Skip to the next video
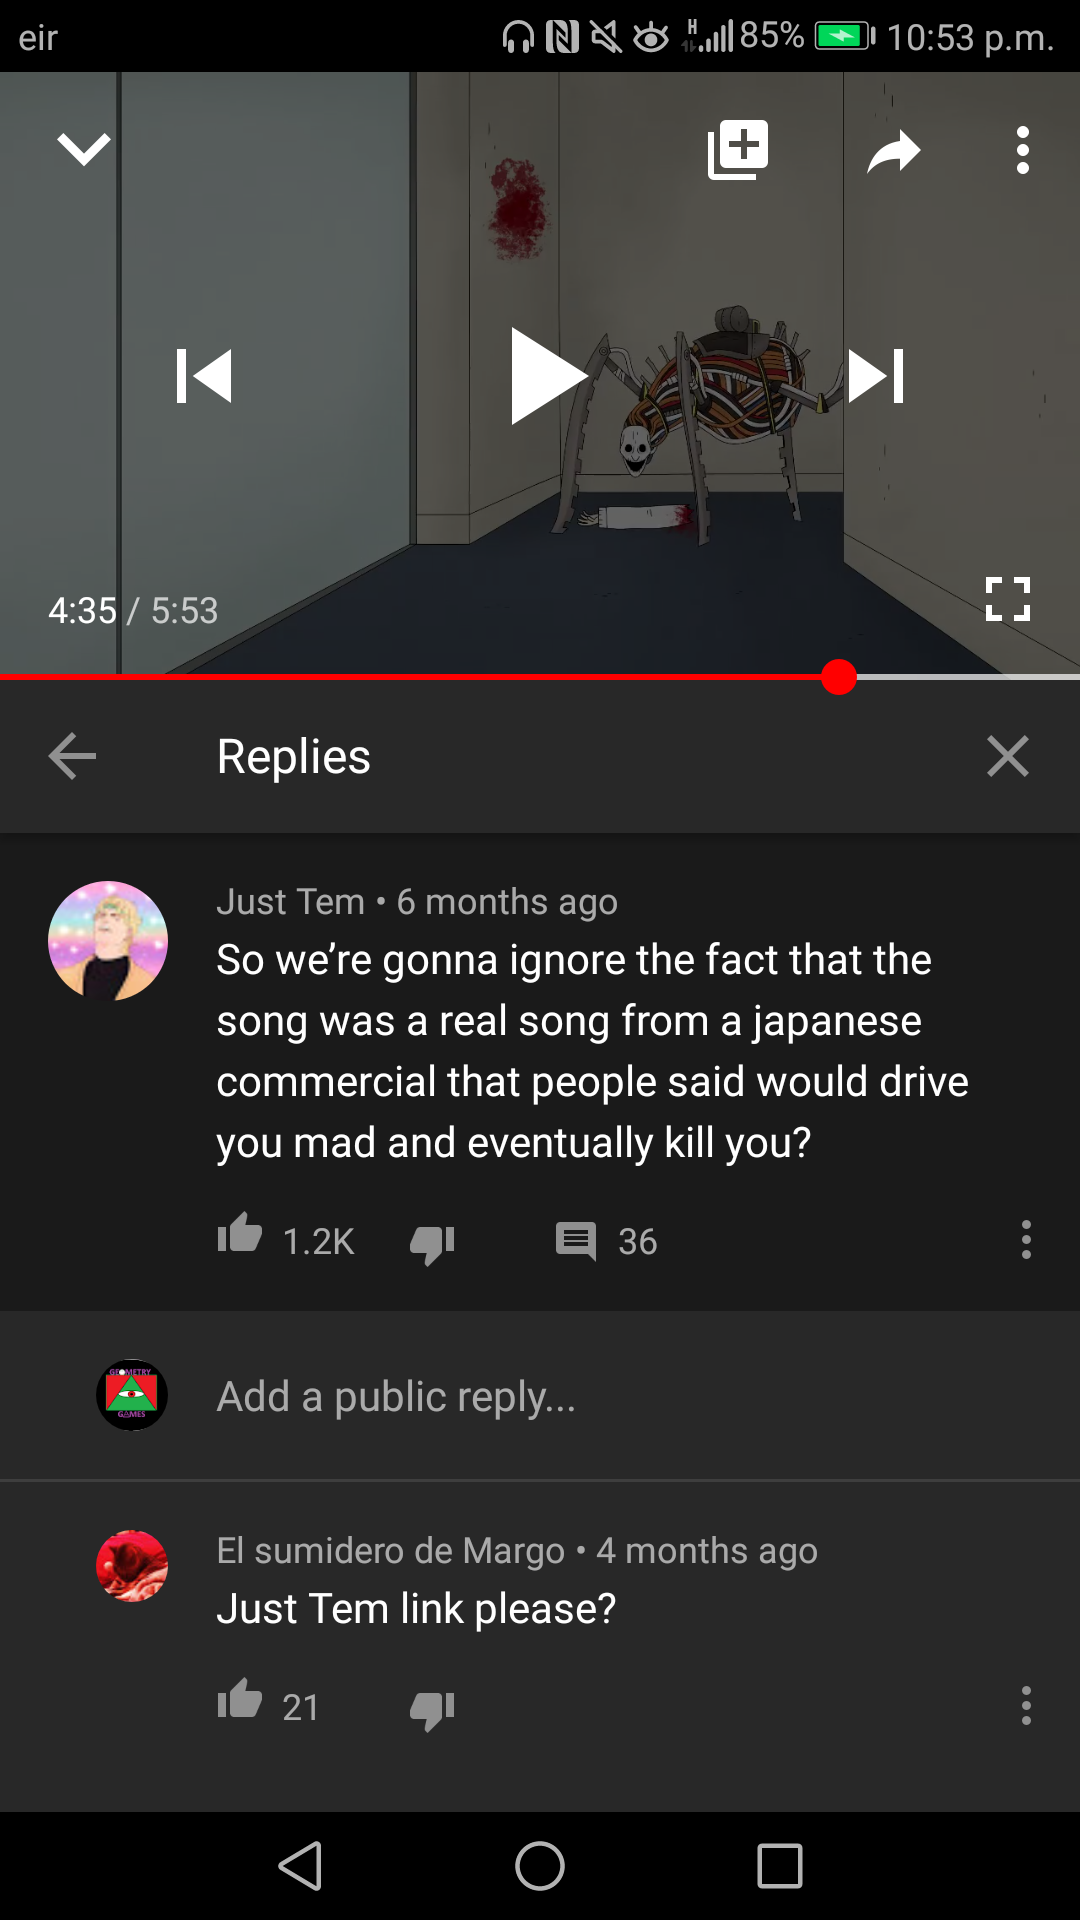Viewport: 1080px width, 1920px height. pos(876,376)
